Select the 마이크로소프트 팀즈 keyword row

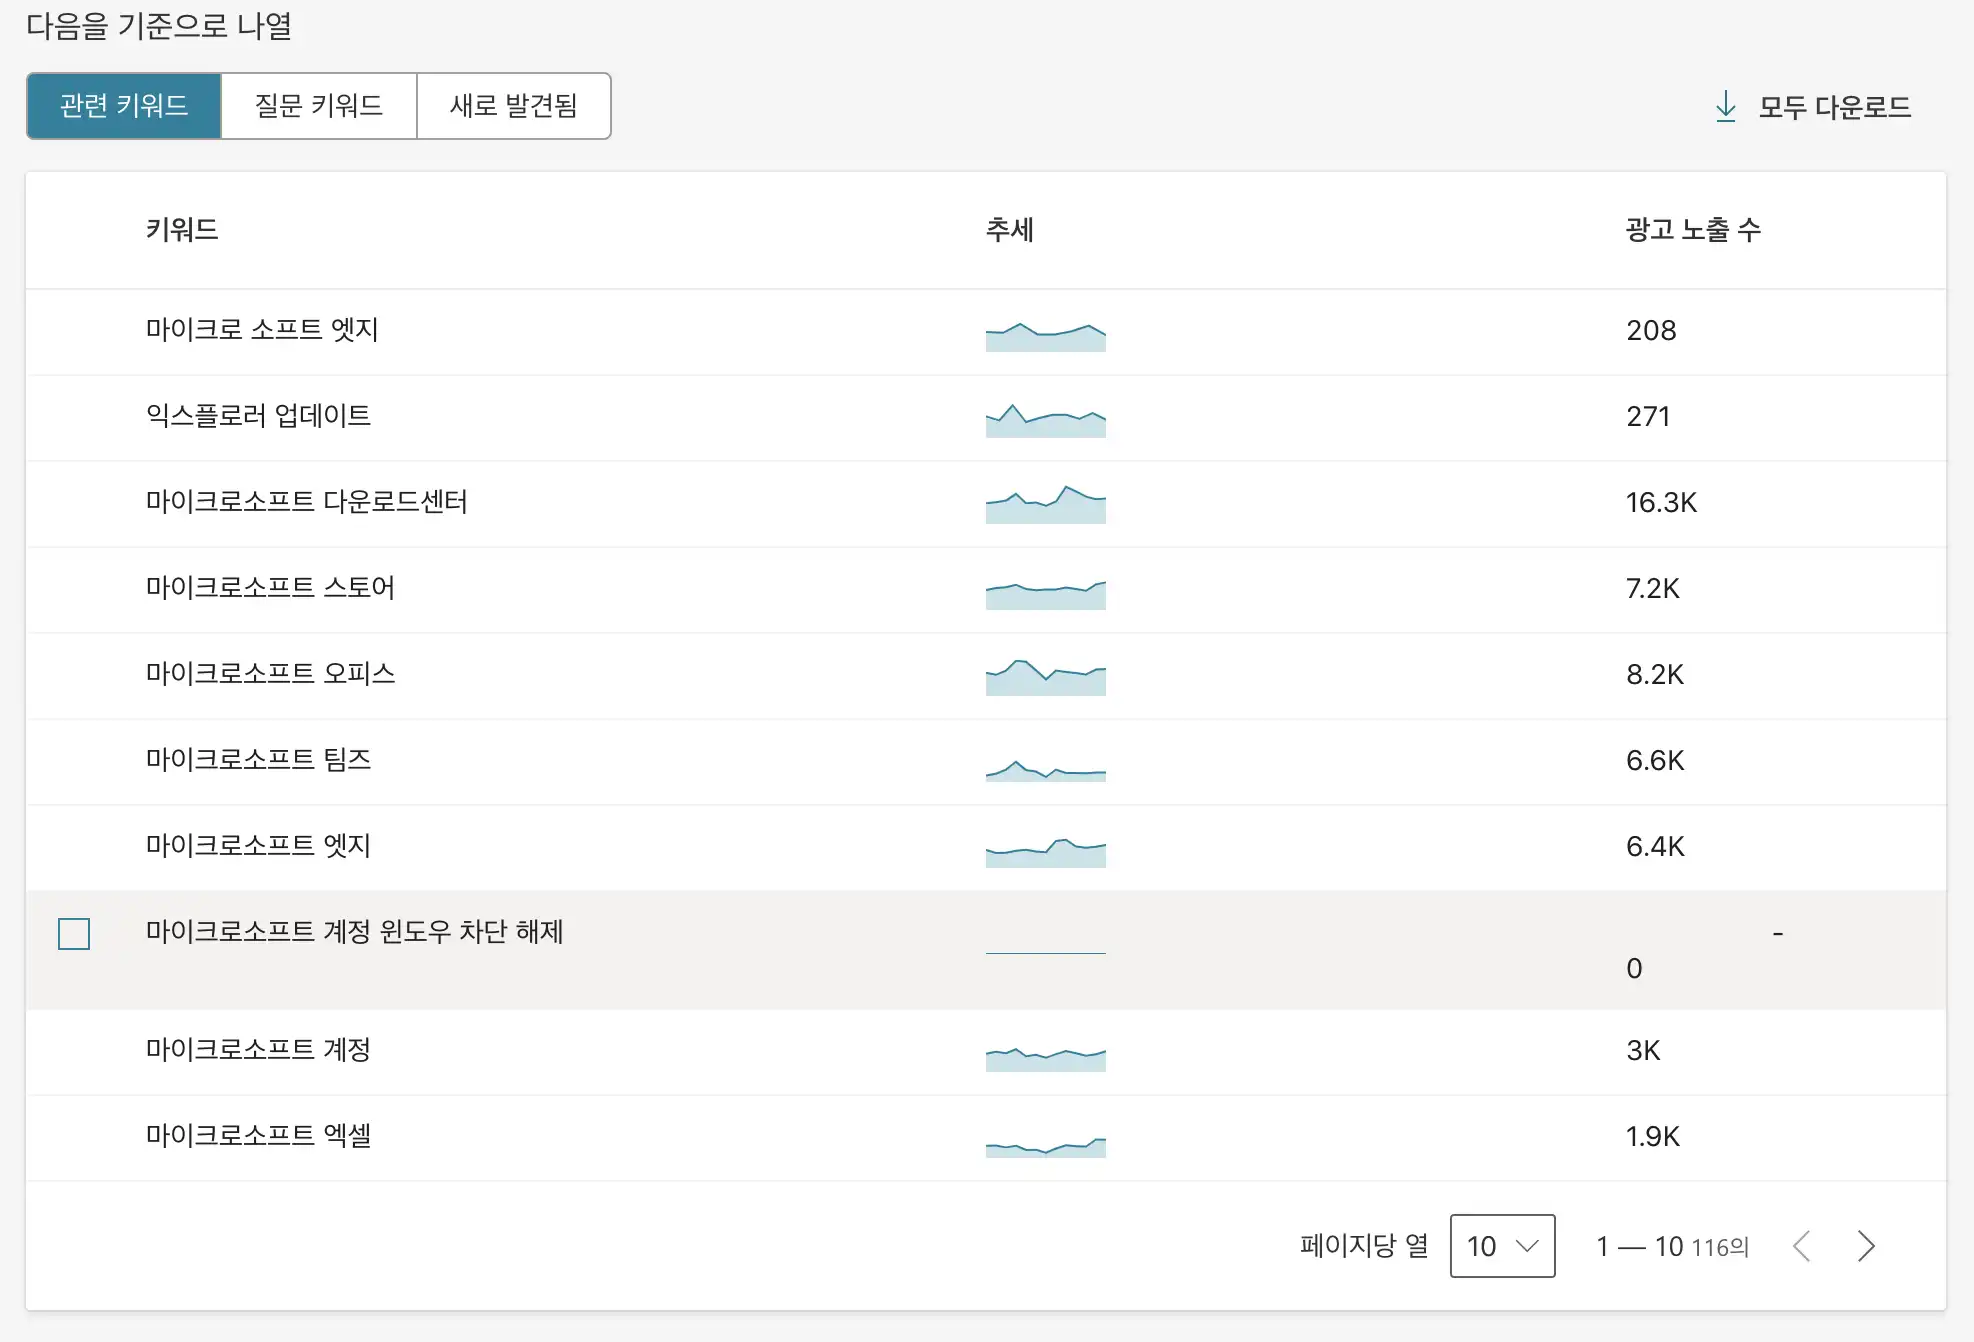(257, 760)
